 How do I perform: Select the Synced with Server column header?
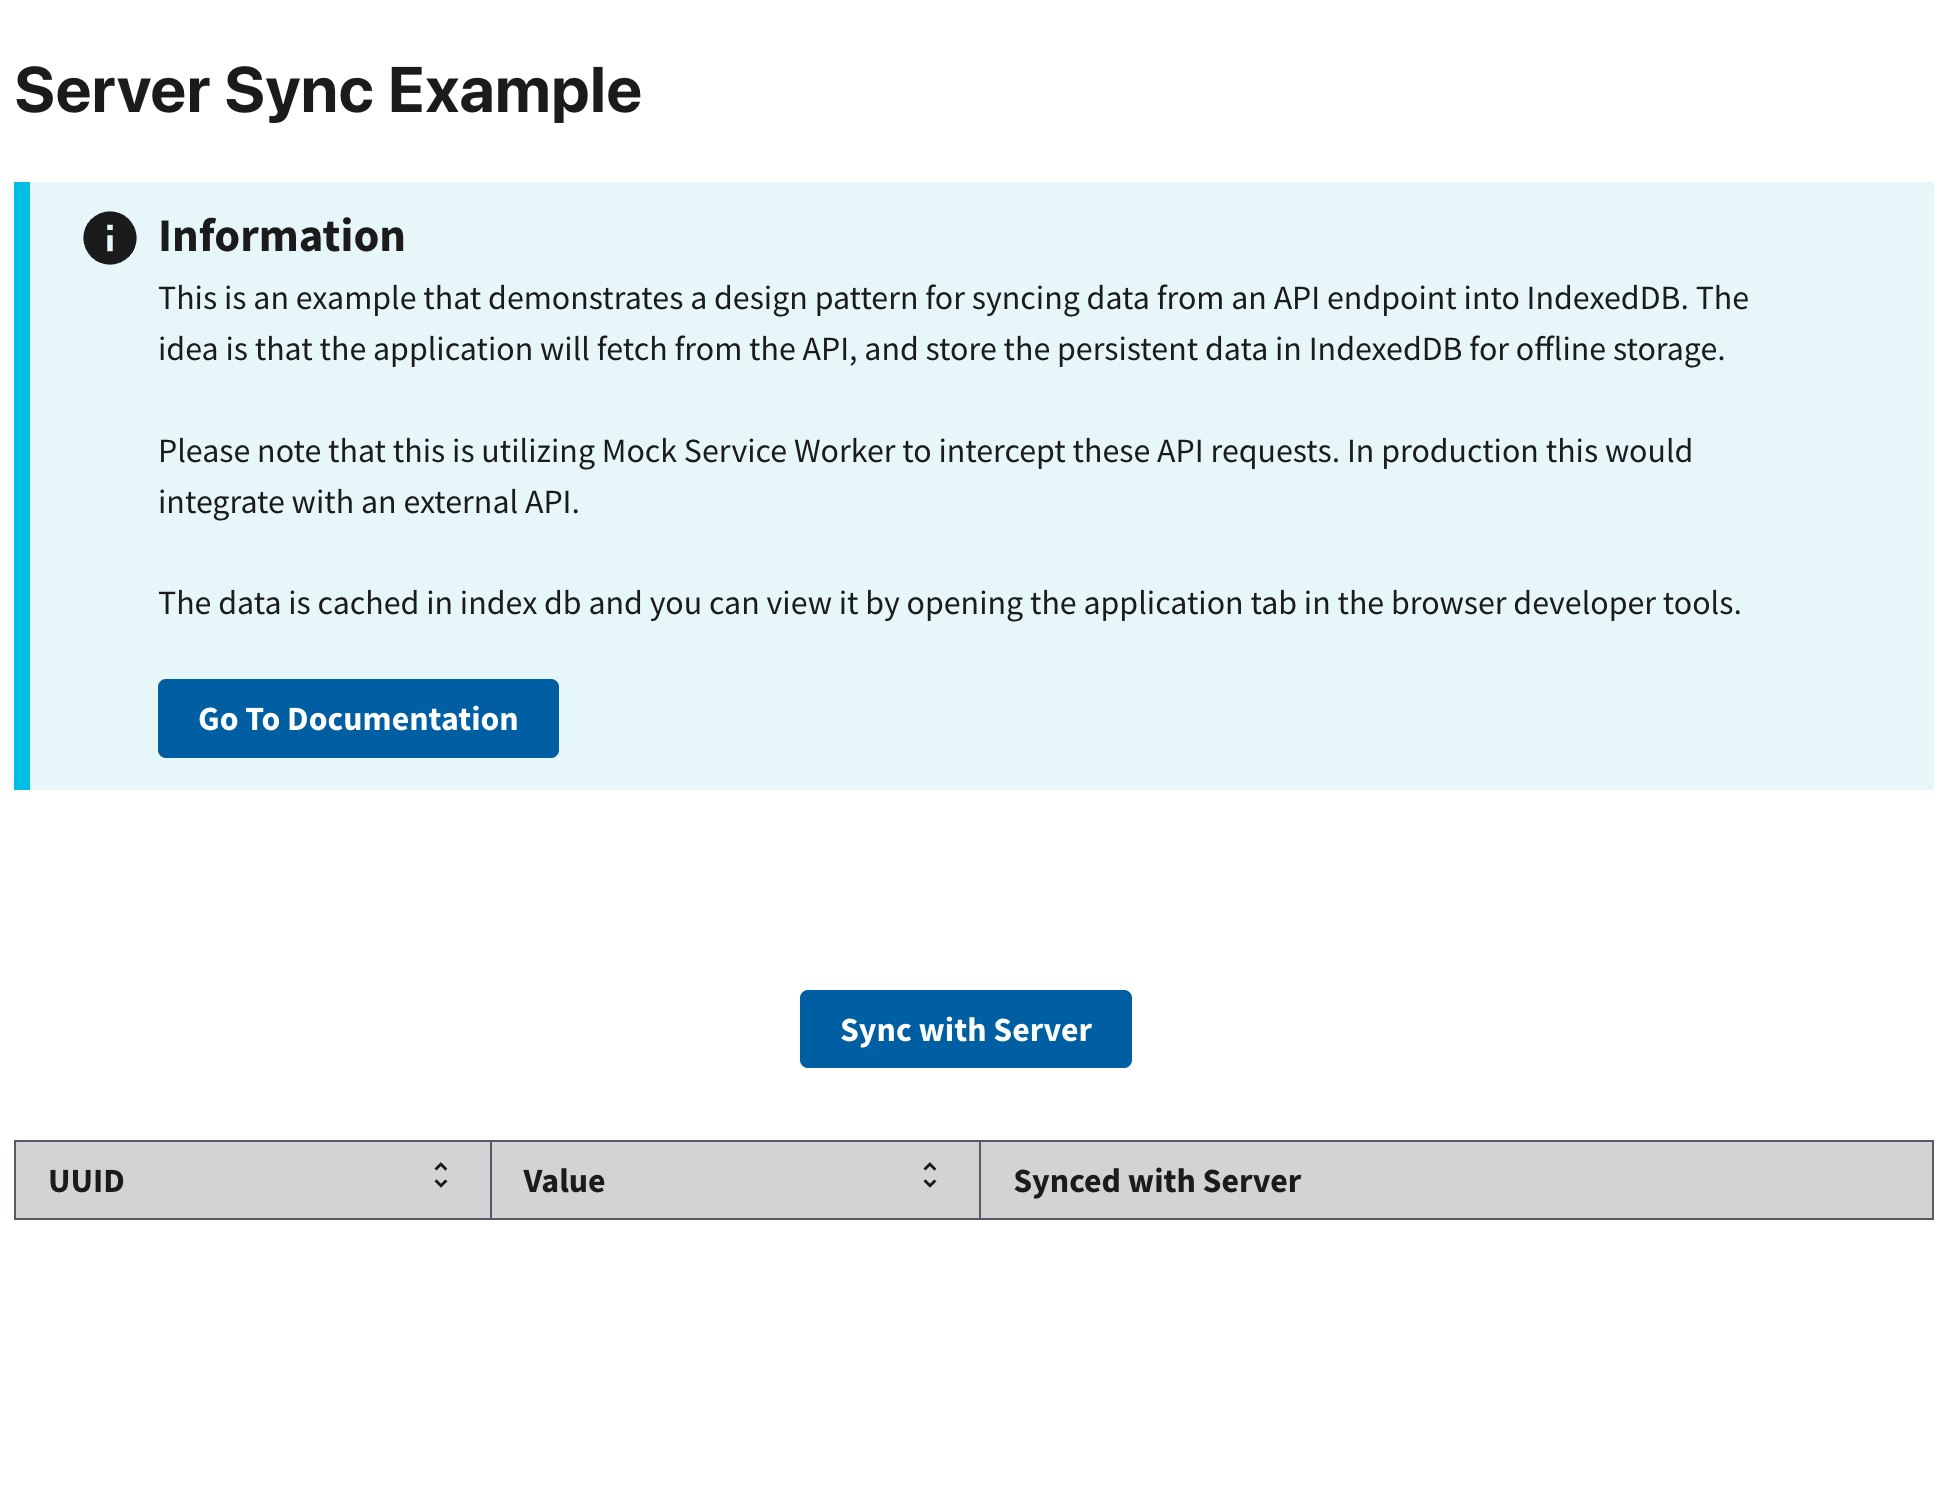click(1157, 1180)
